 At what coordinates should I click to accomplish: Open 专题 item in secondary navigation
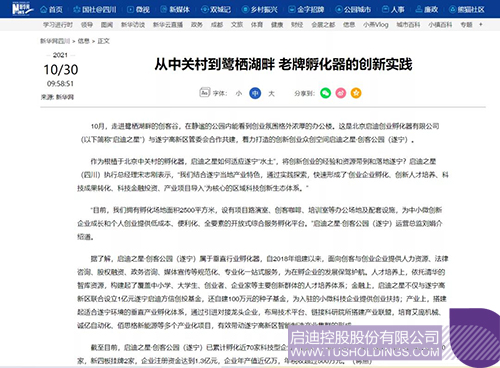pyautogui.click(x=466, y=25)
